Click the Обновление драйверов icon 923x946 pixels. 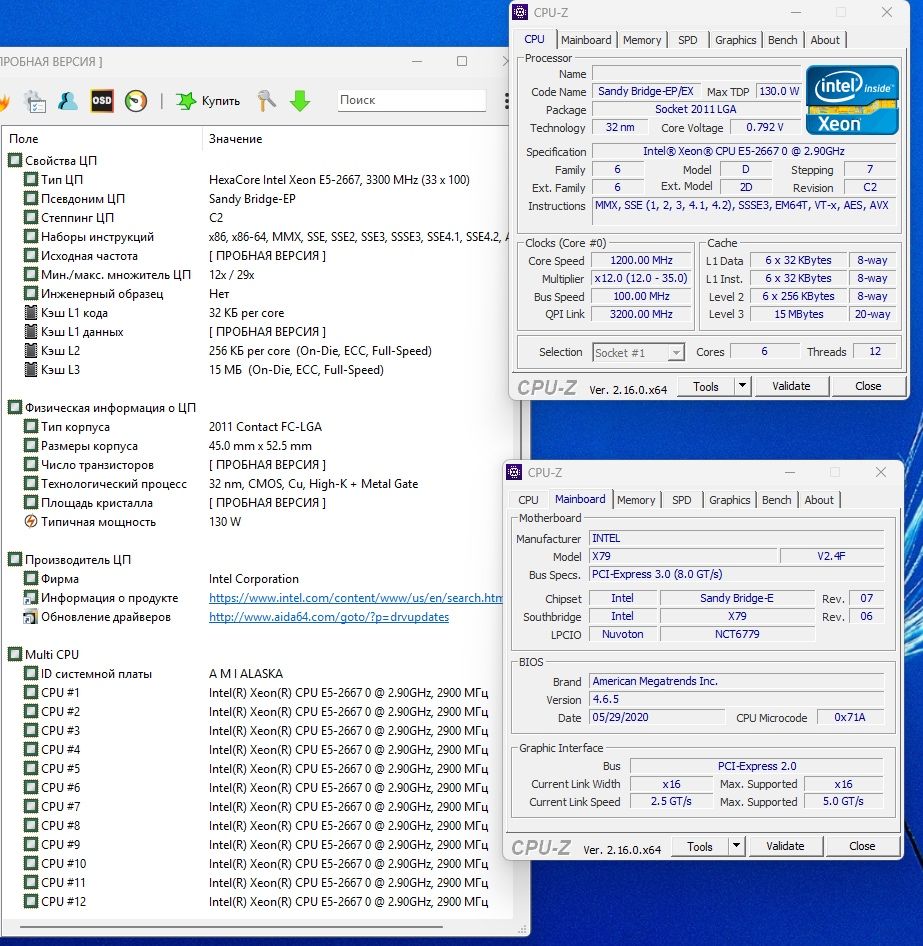pyautogui.click(x=30, y=617)
